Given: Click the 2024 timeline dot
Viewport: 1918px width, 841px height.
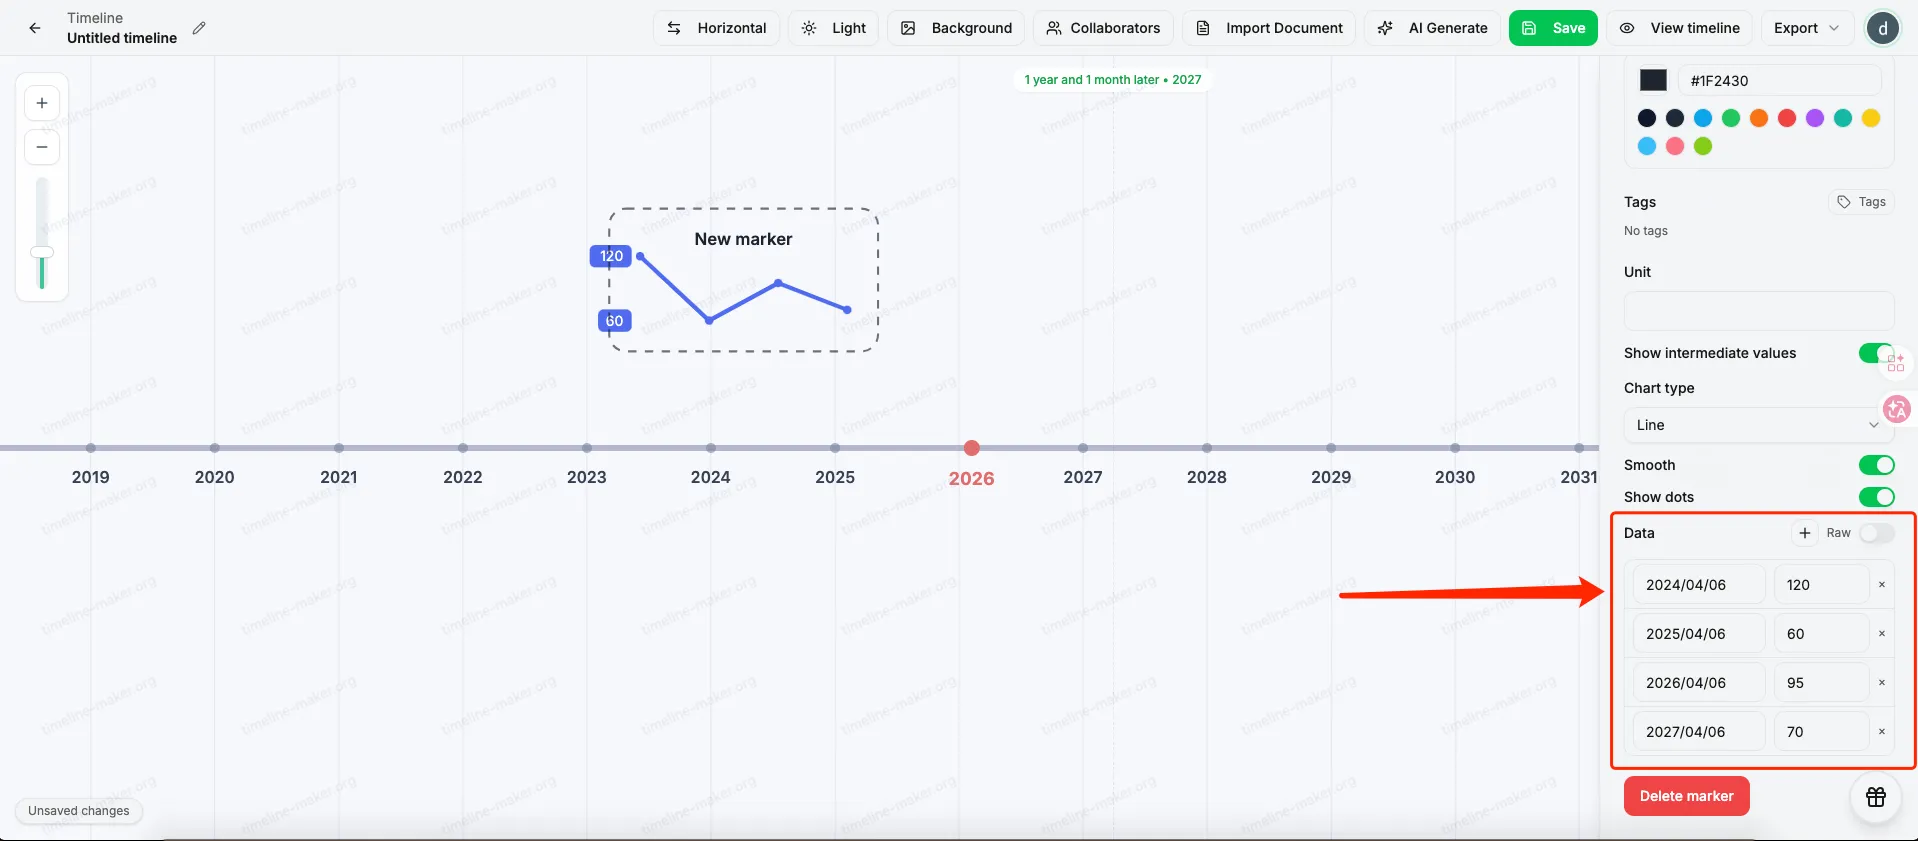Looking at the screenshot, I should click(x=710, y=448).
